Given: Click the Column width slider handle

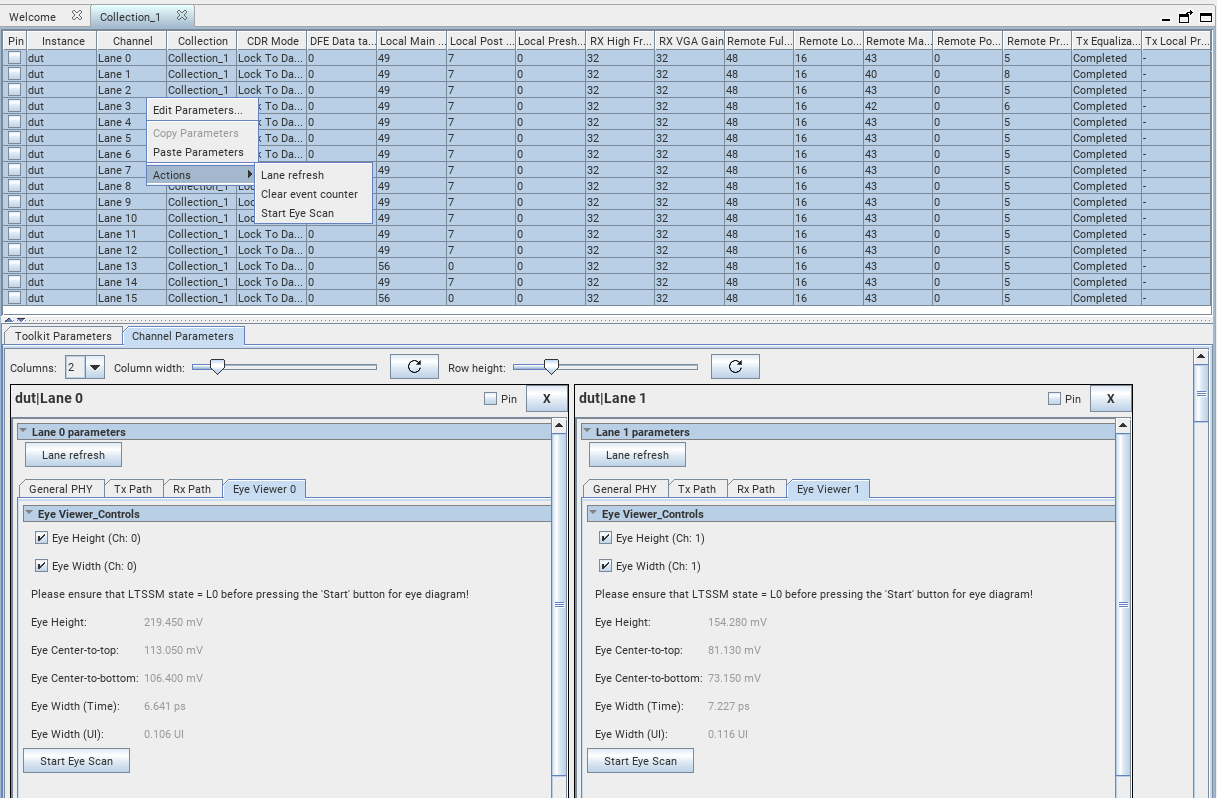Looking at the screenshot, I should point(216,367).
